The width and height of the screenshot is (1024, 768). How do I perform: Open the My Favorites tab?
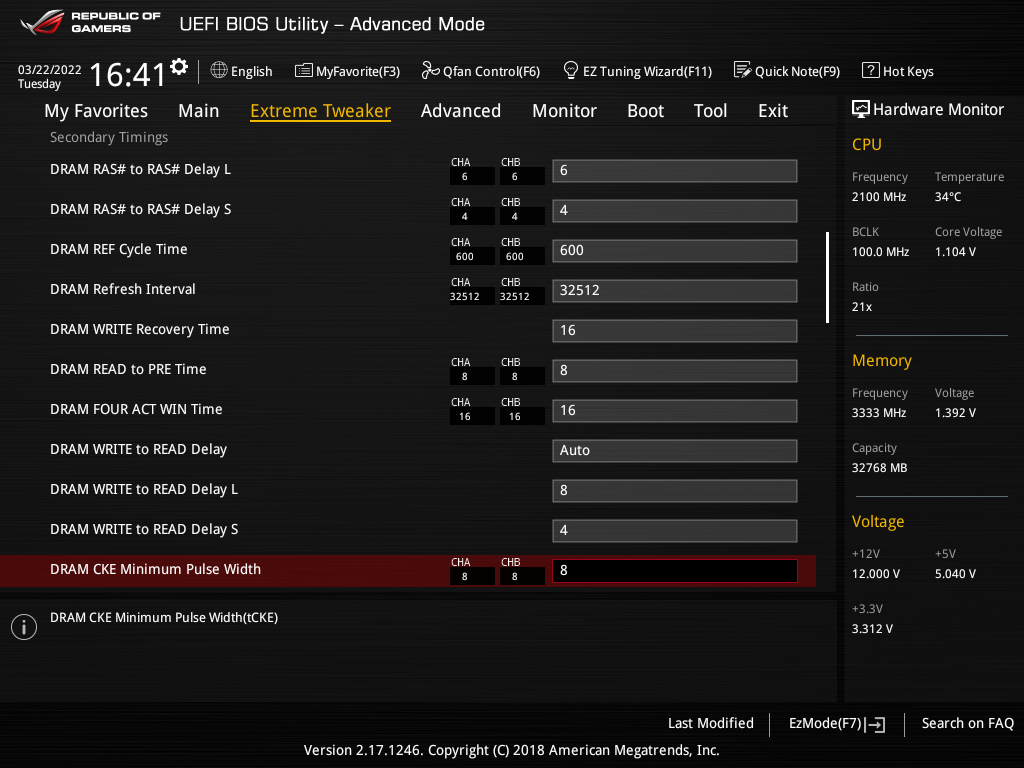[96, 111]
